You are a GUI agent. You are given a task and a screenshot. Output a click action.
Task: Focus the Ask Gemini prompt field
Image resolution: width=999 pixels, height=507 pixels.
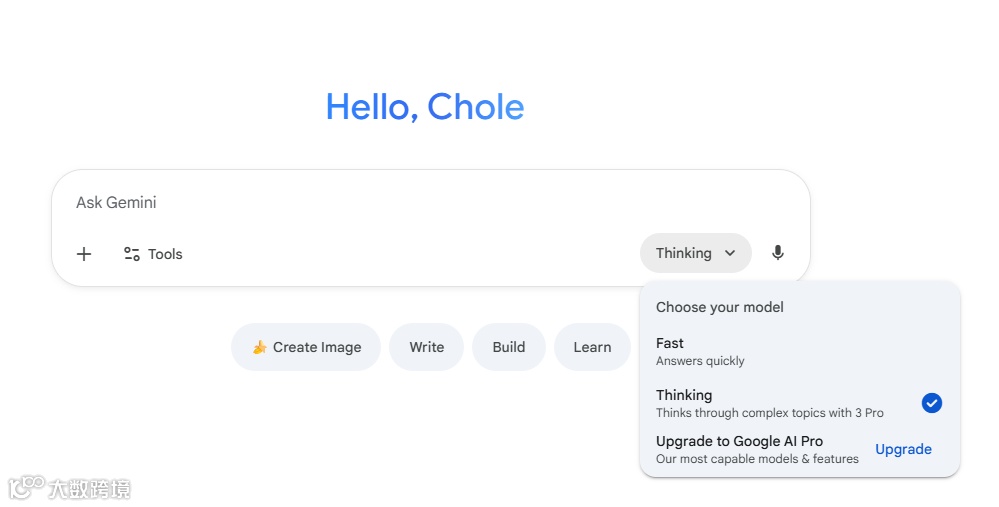tap(400, 202)
